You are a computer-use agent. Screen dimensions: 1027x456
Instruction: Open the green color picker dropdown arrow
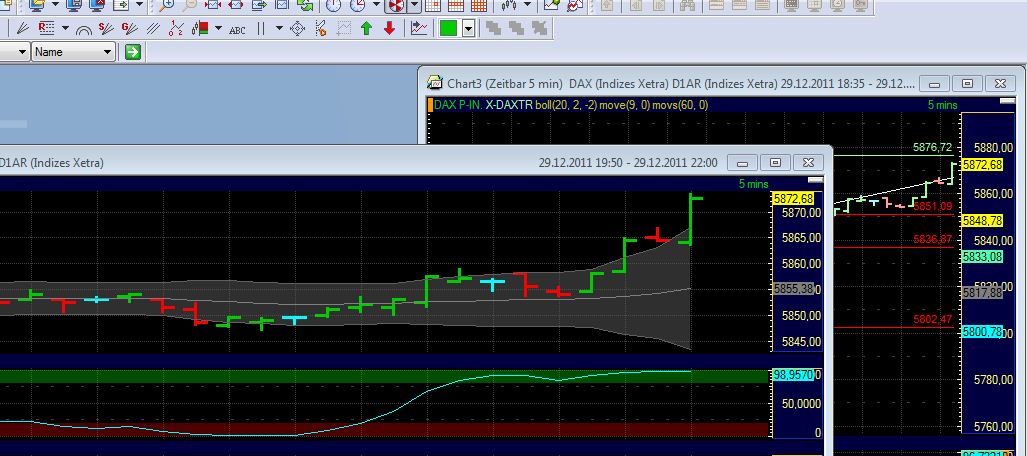(x=469, y=28)
